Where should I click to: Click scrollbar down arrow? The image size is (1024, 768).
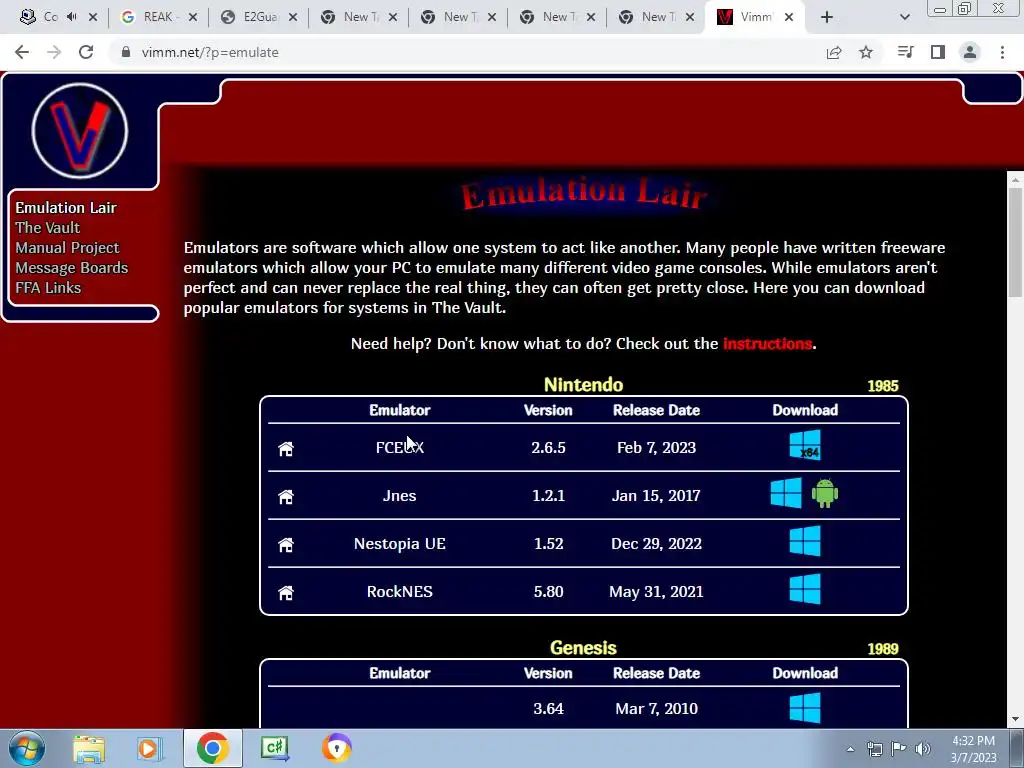(x=1016, y=720)
